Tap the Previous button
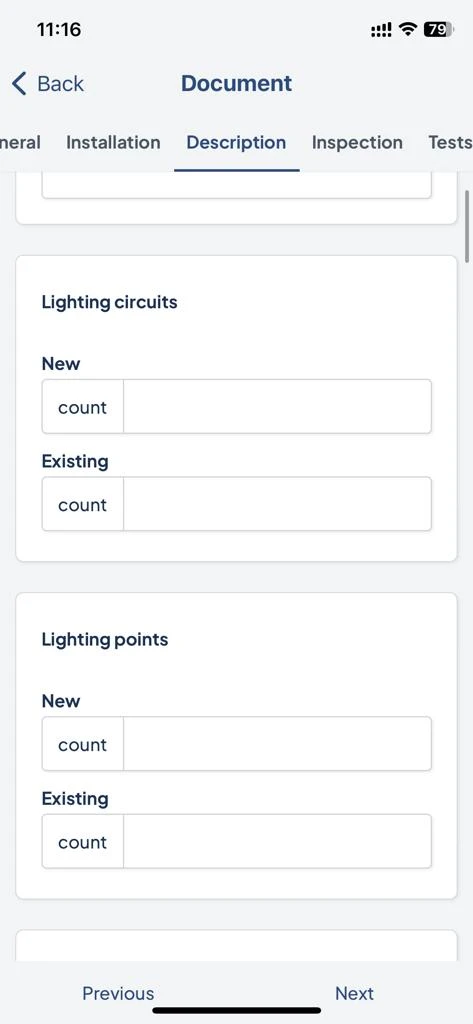The image size is (473, 1024). click(118, 993)
